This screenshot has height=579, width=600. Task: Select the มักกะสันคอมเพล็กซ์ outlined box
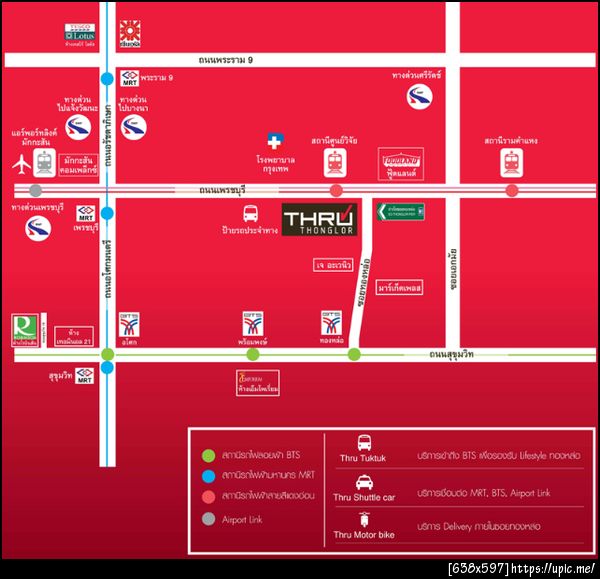click(x=78, y=165)
